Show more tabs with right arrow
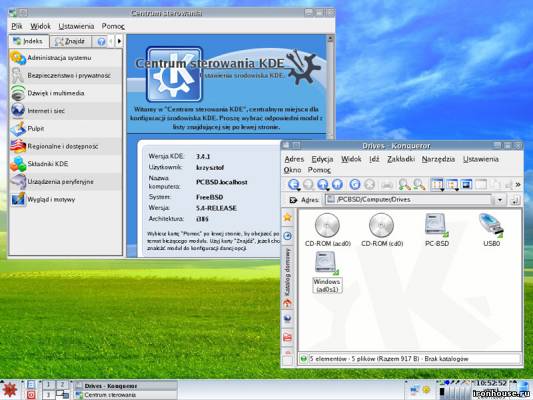 click(x=119, y=41)
